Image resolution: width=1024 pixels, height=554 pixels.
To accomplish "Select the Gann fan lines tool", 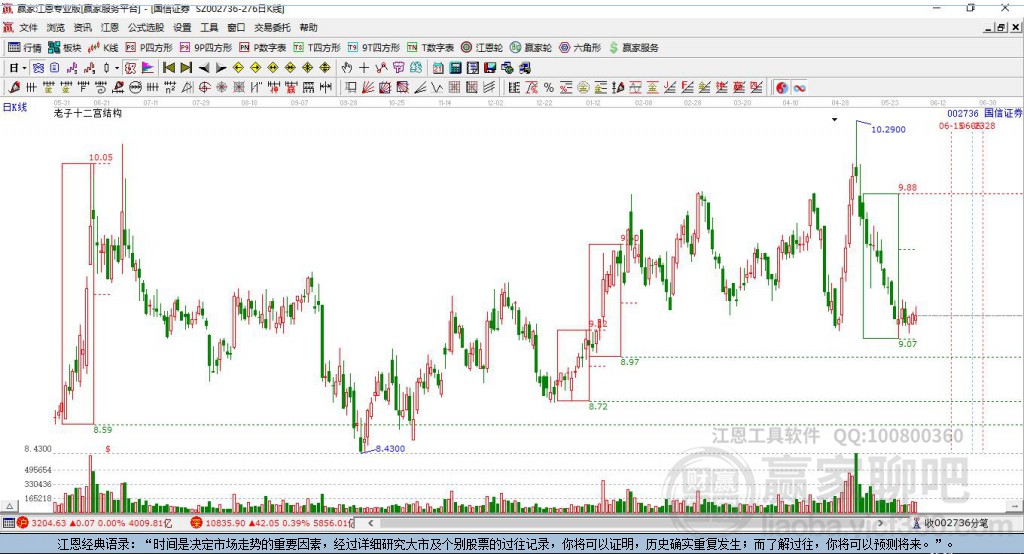I will click(368, 88).
